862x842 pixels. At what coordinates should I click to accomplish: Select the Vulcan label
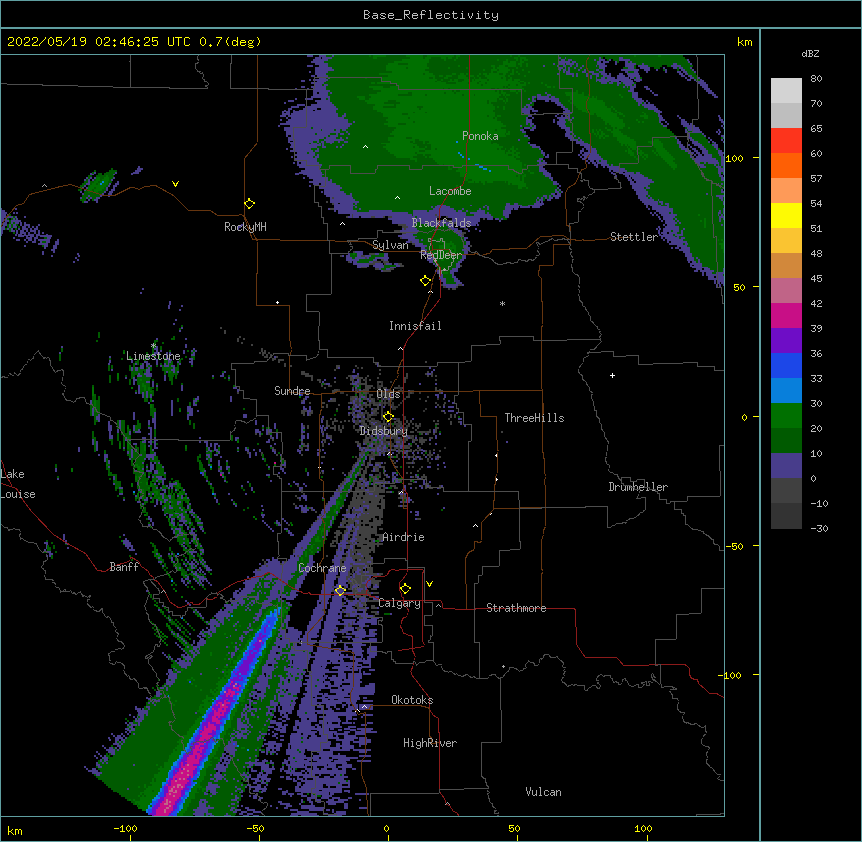click(543, 792)
